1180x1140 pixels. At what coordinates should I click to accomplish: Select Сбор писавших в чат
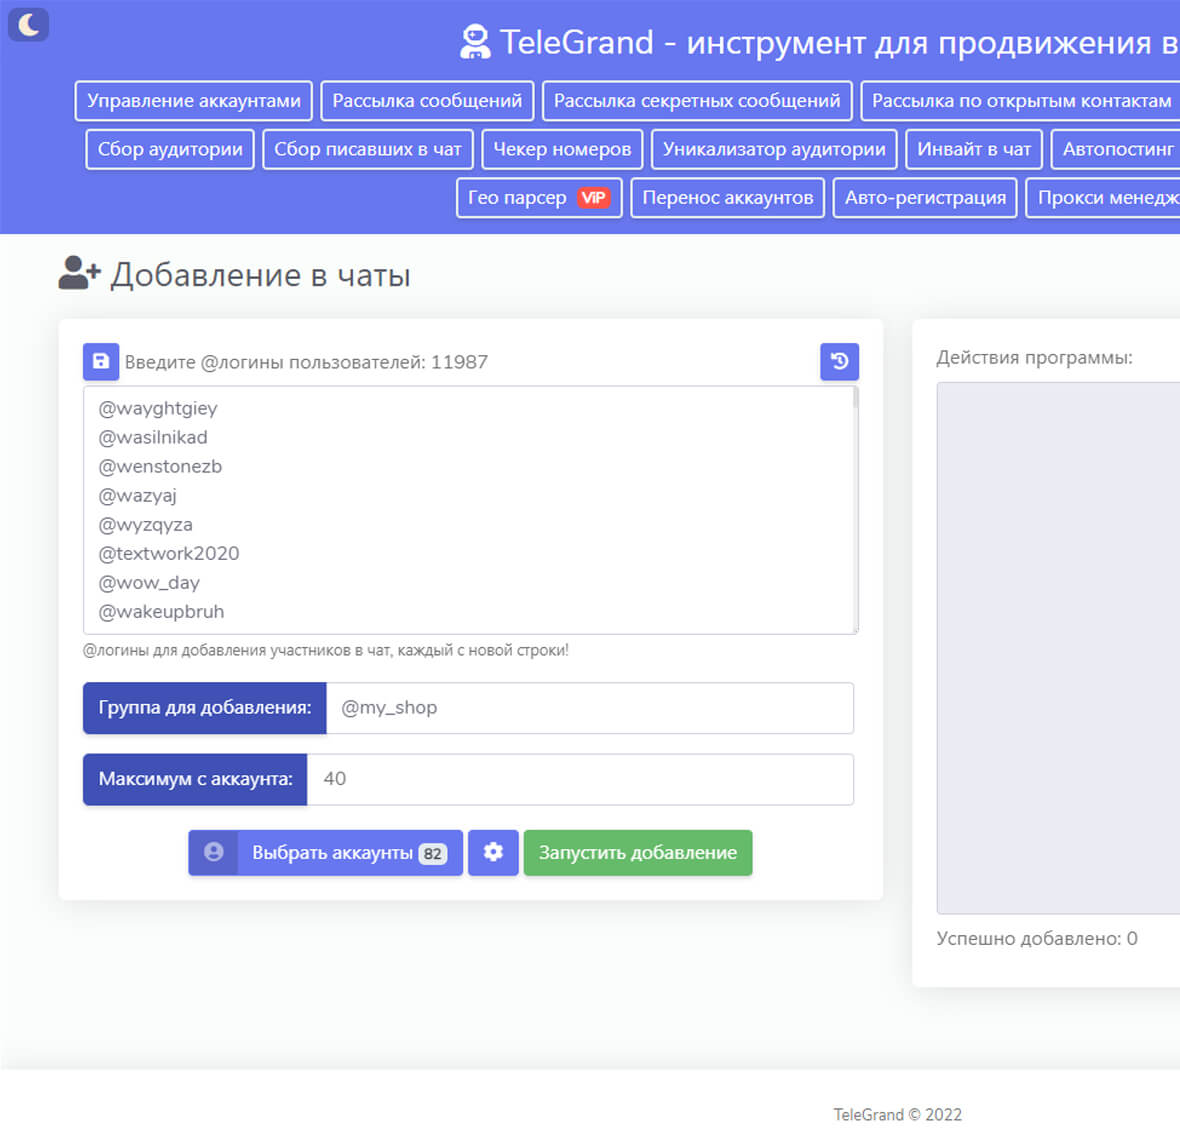pos(368,149)
